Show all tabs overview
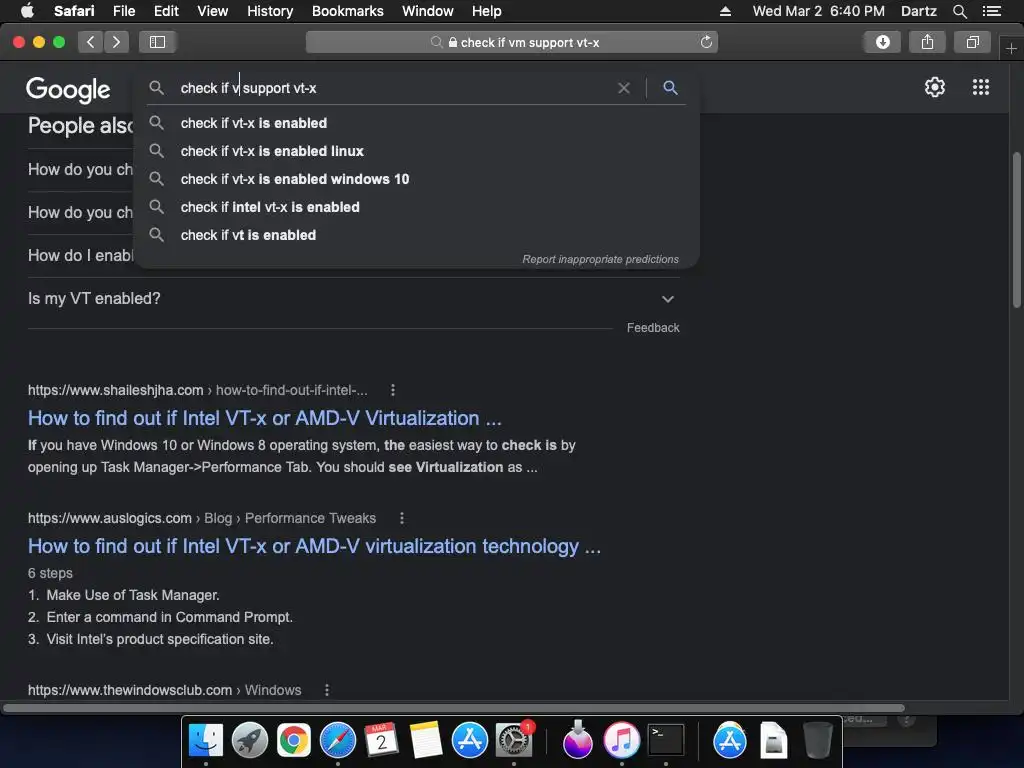This screenshot has width=1024, height=768. 972,42
